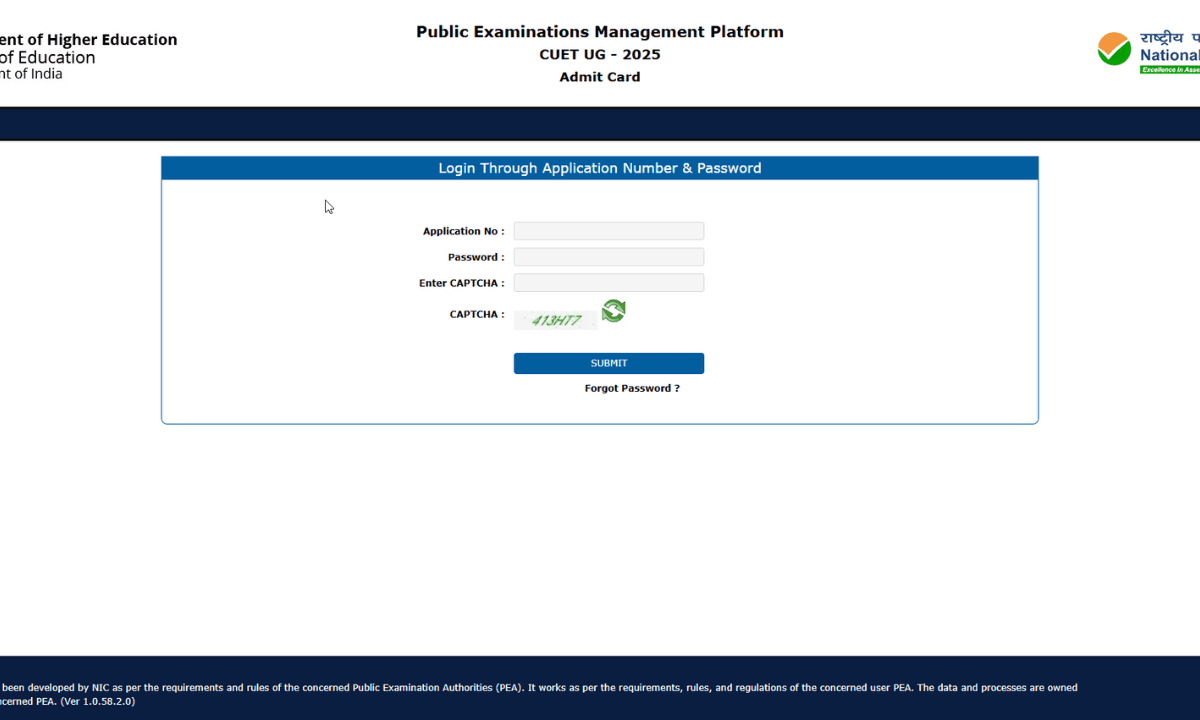
Task: Focus the Application No input field
Action: (609, 231)
